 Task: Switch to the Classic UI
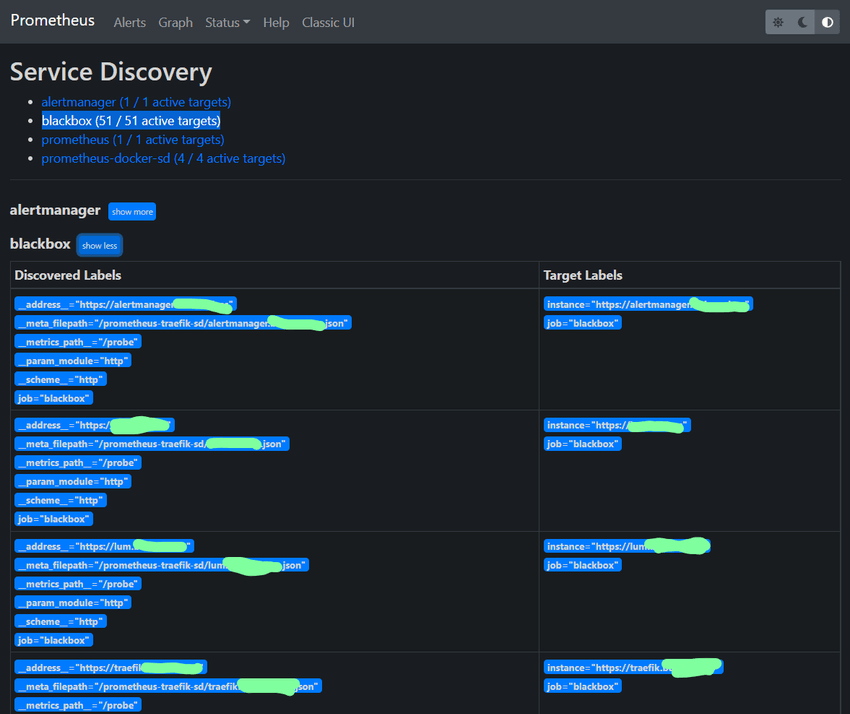tap(328, 22)
